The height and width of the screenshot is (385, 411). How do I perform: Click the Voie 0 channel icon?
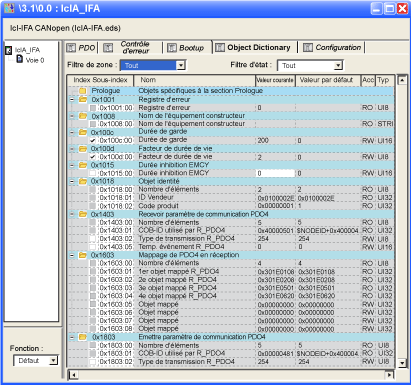click(x=20, y=60)
